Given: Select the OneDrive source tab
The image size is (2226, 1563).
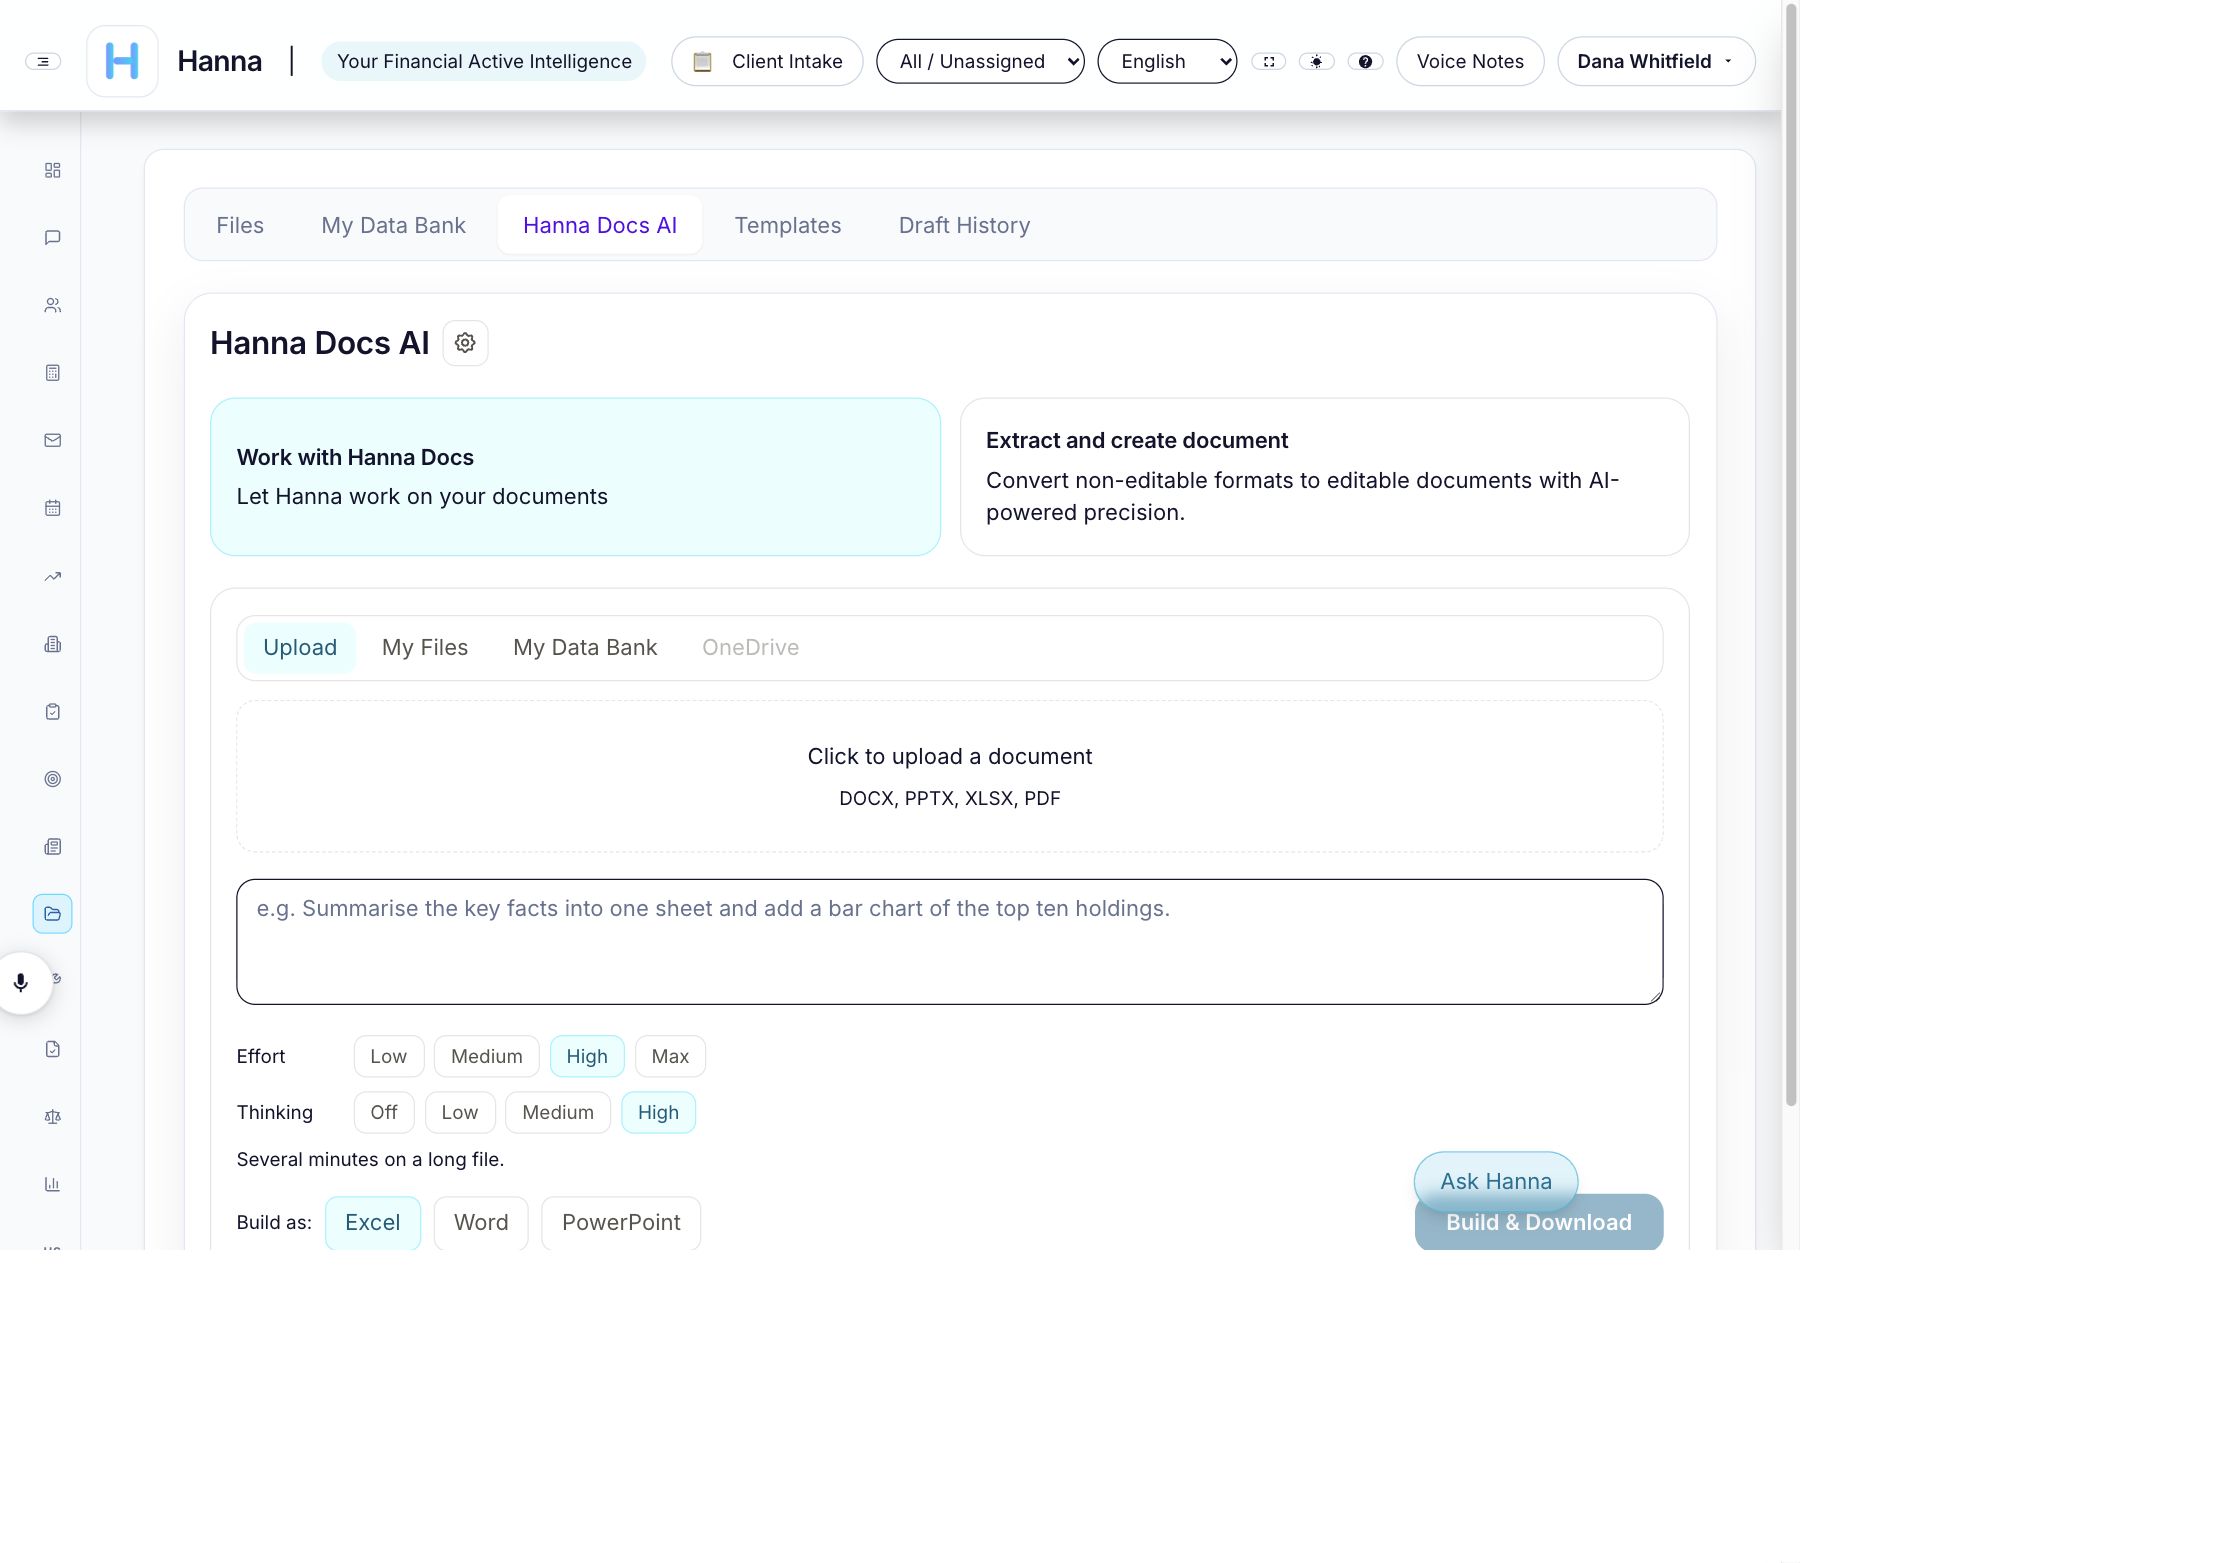Looking at the screenshot, I should point(750,647).
